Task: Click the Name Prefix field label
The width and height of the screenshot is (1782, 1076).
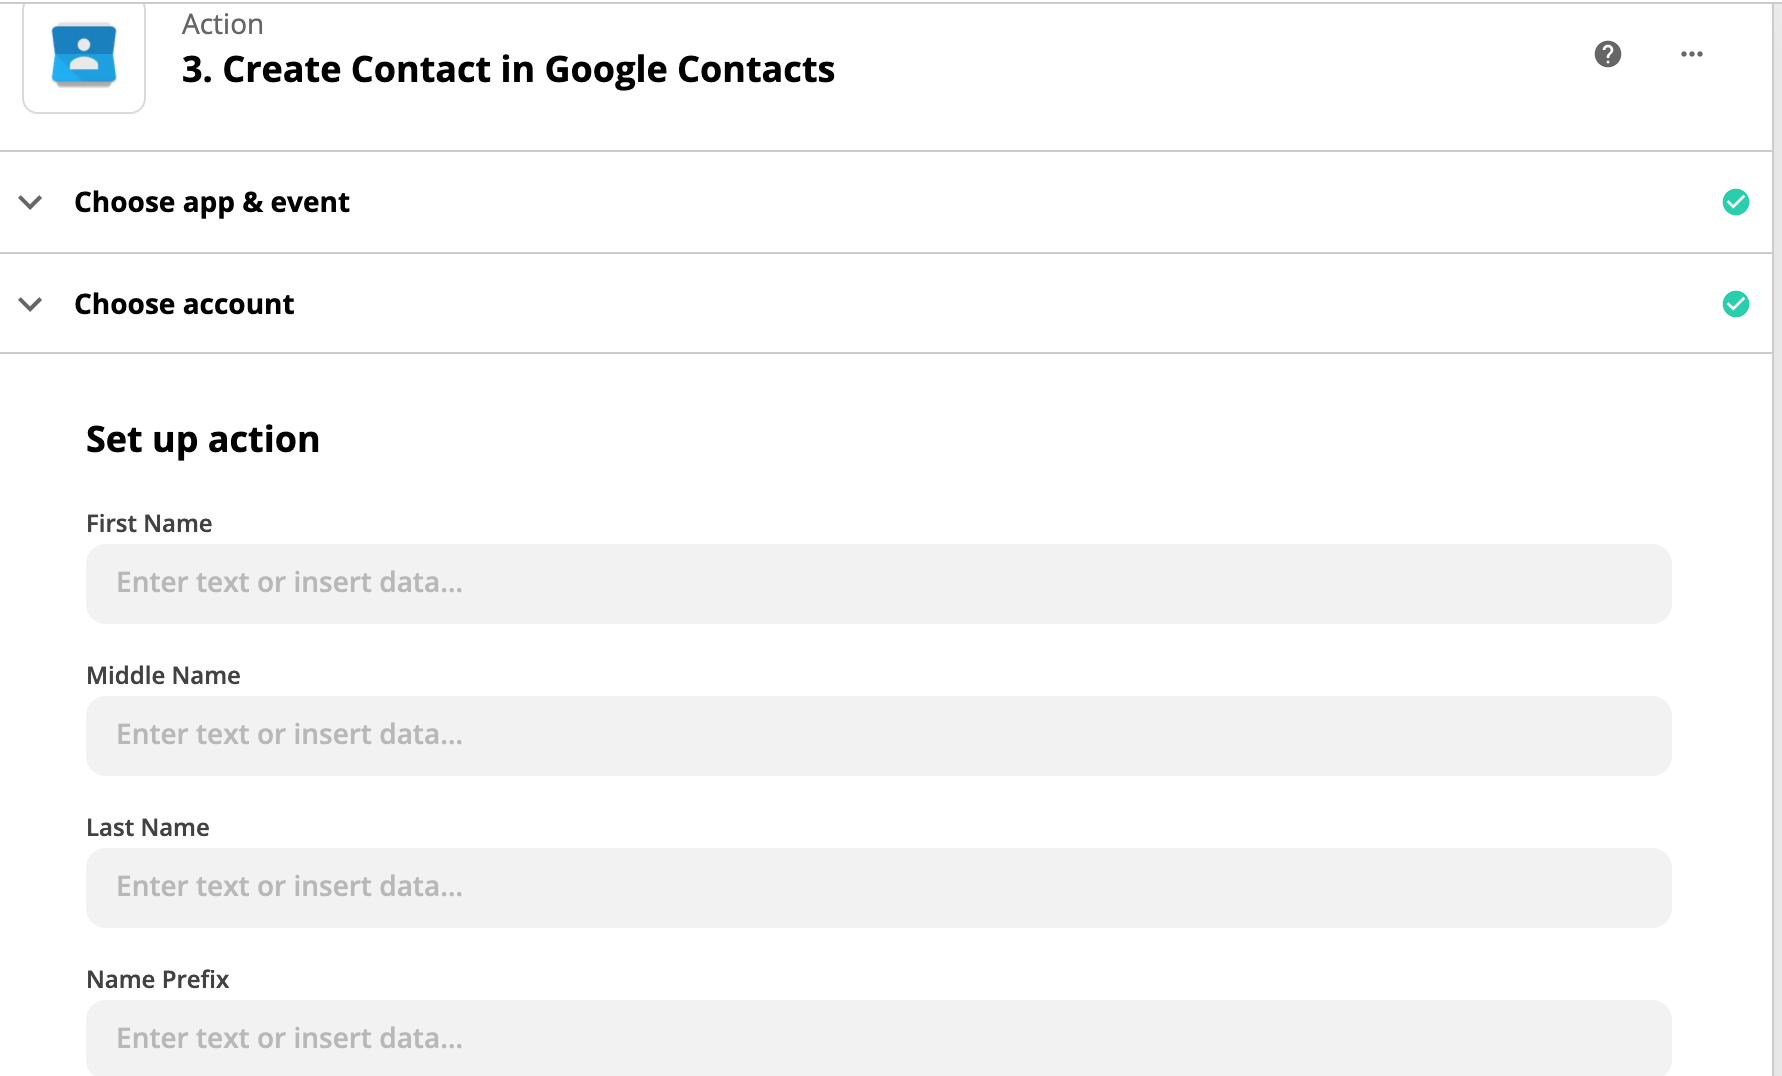Action: (x=158, y=980)
